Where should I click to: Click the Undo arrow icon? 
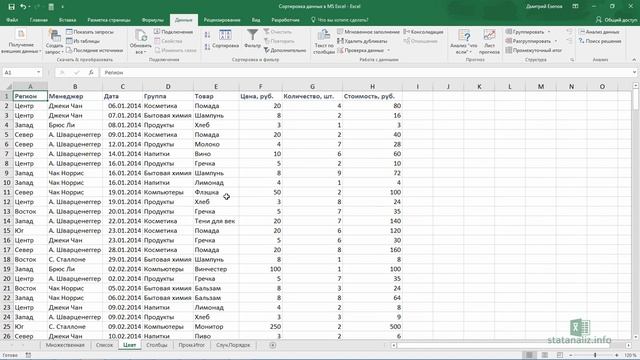click(23, 7)
